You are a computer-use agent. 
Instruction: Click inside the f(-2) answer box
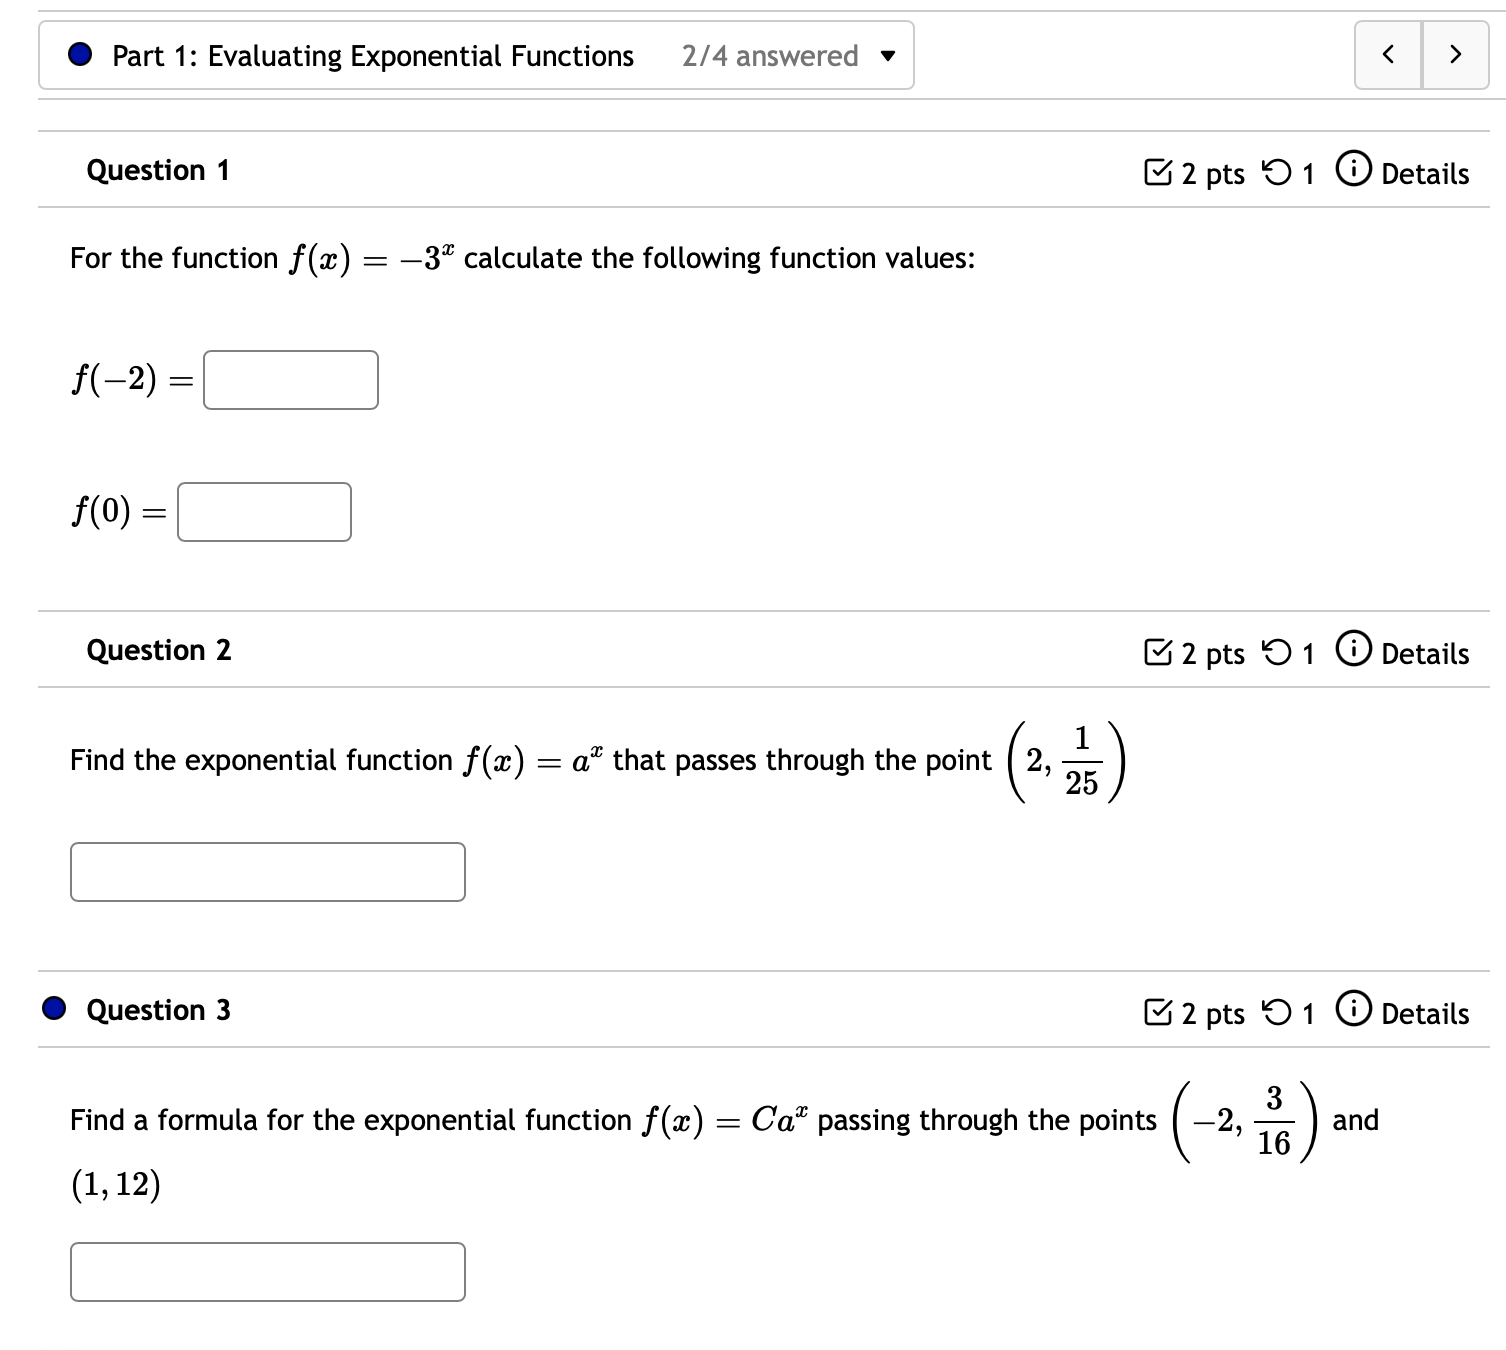(289, 380)
